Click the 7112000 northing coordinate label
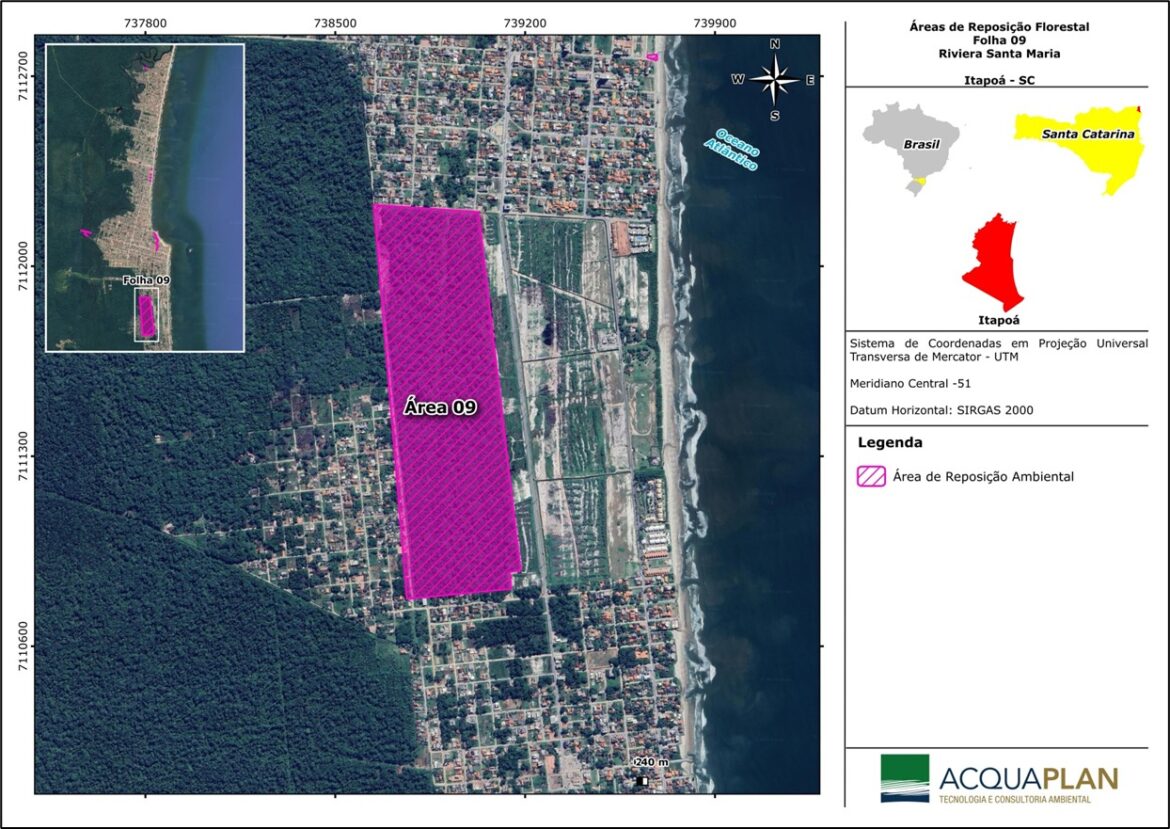This screenshot has height=829, width=1170. pos(20,266)
